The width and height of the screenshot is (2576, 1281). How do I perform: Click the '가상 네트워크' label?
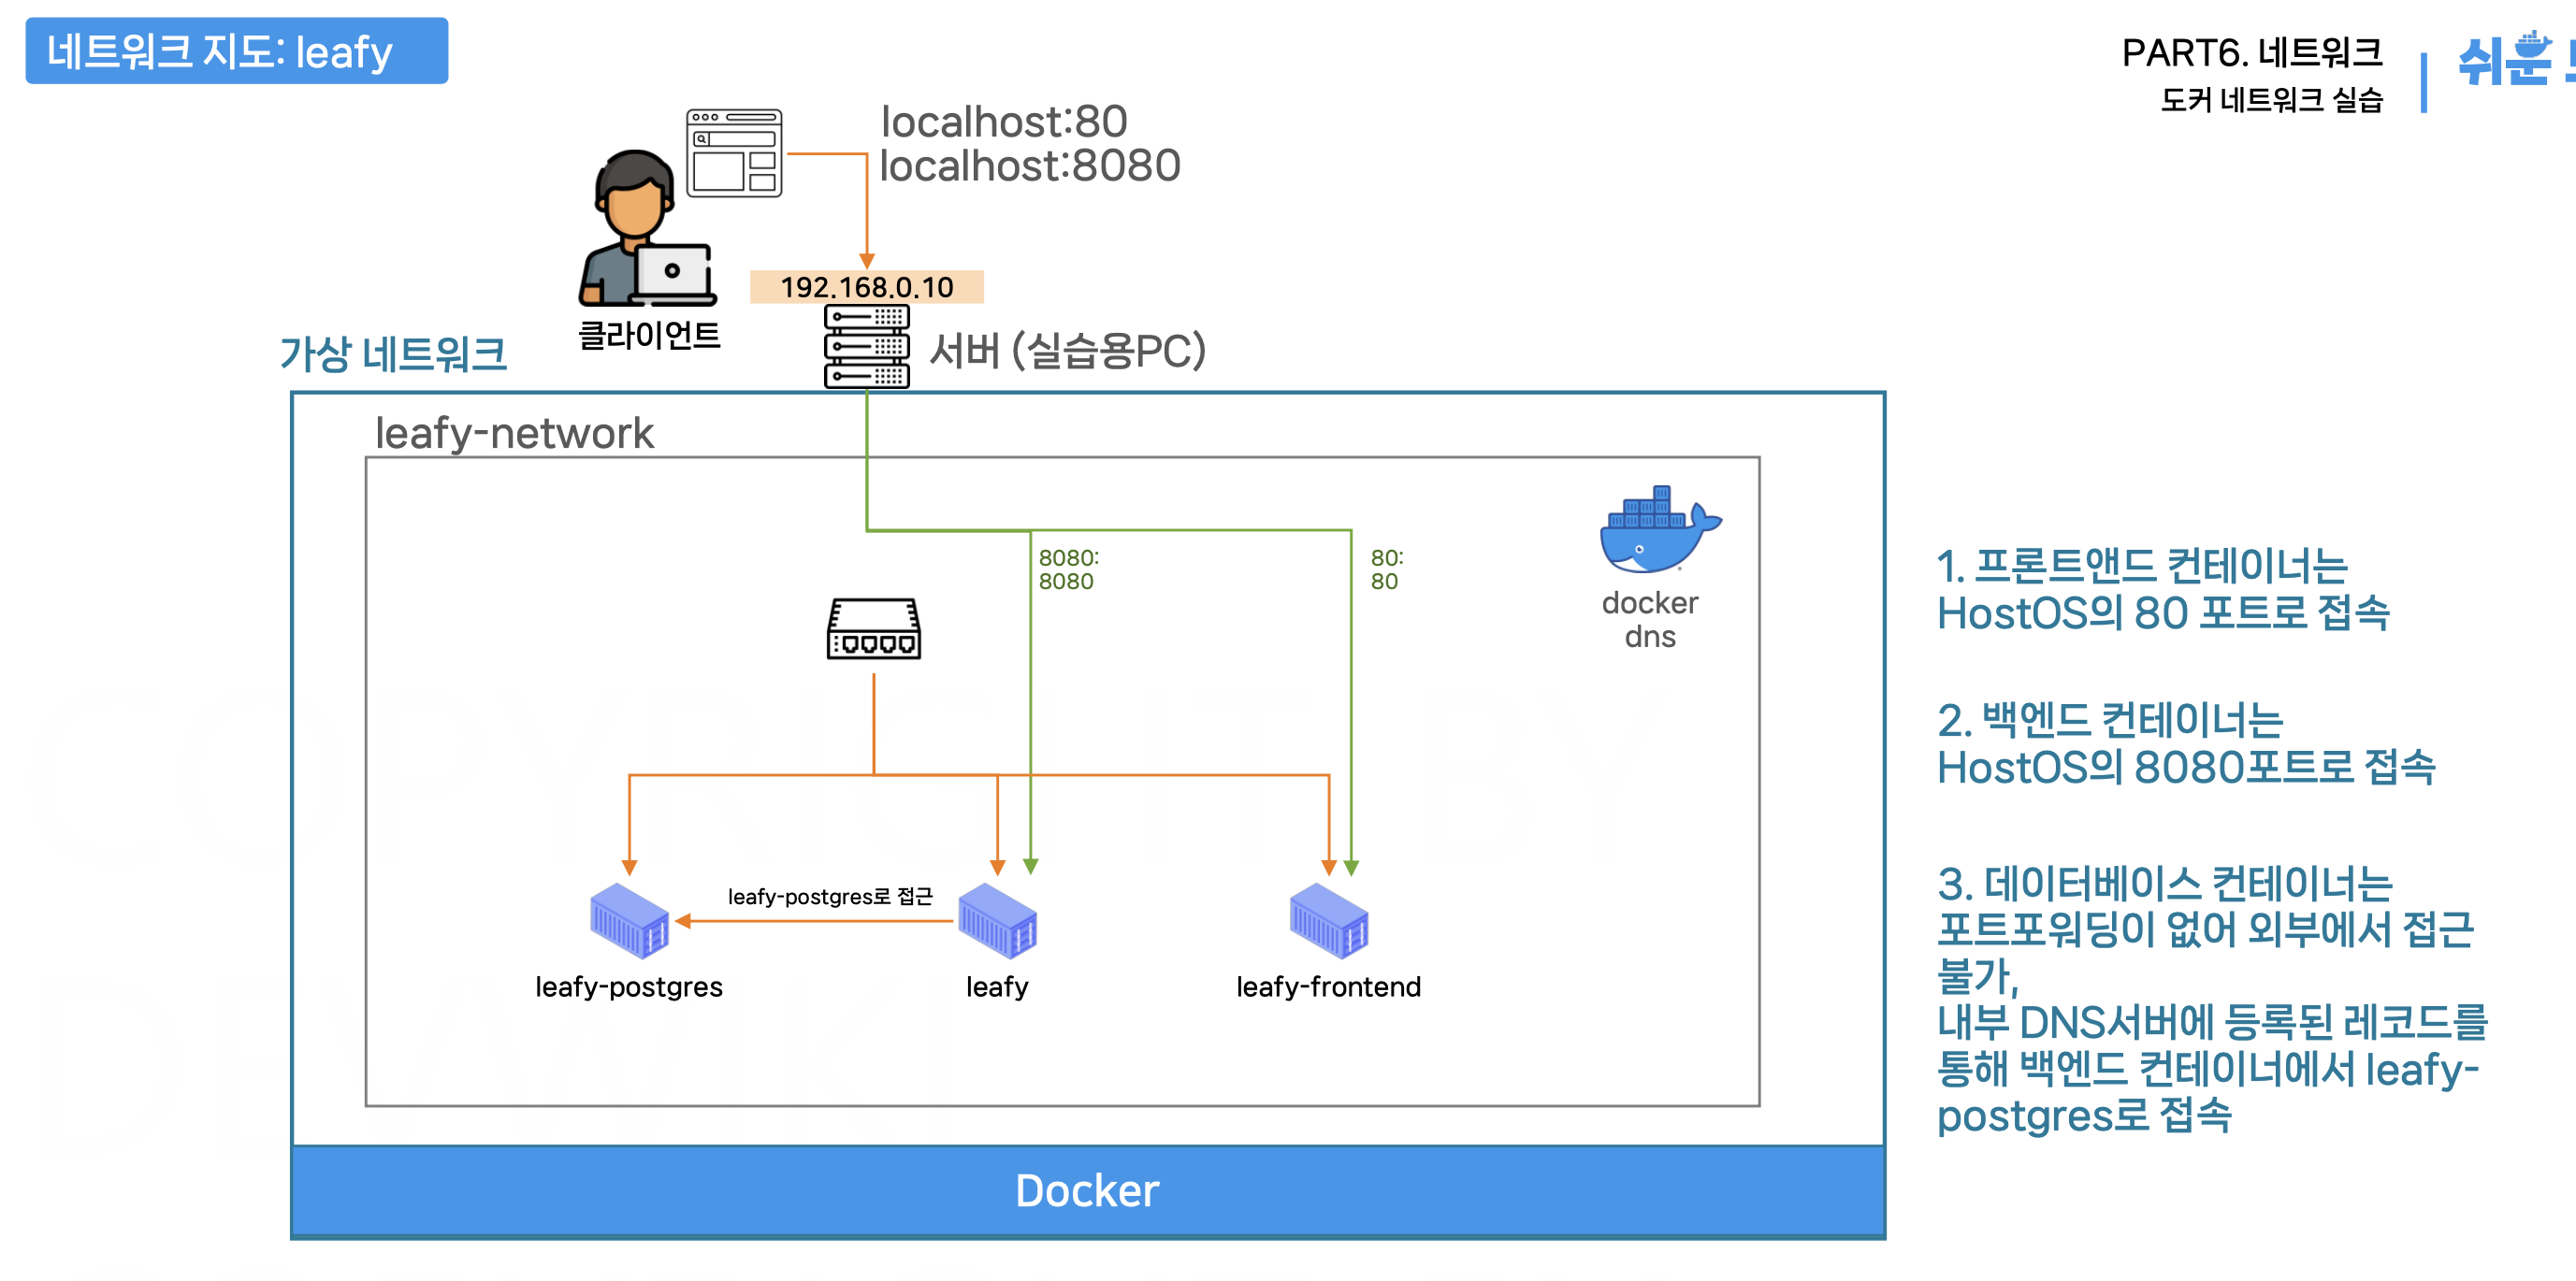tap(392, 354)
